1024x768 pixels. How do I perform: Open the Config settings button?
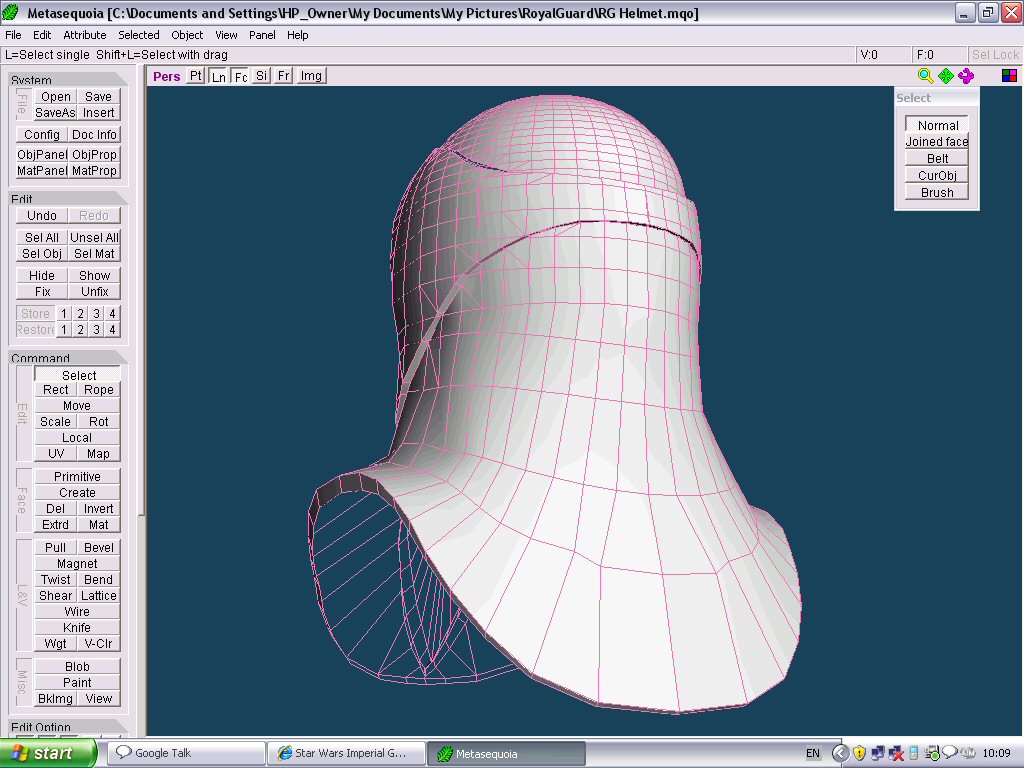coord(42,135)
